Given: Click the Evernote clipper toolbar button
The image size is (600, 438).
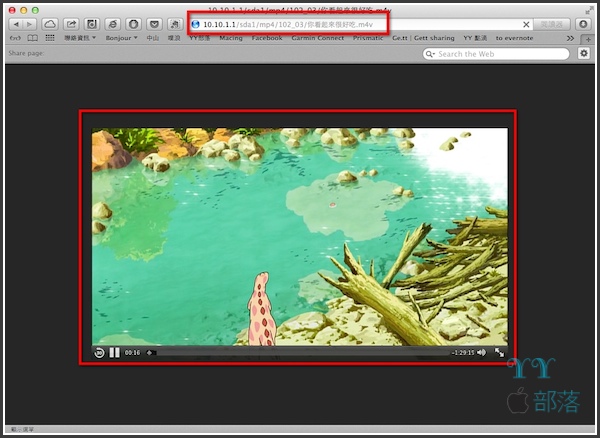Looking at the screenshot, I should (175, 24).
